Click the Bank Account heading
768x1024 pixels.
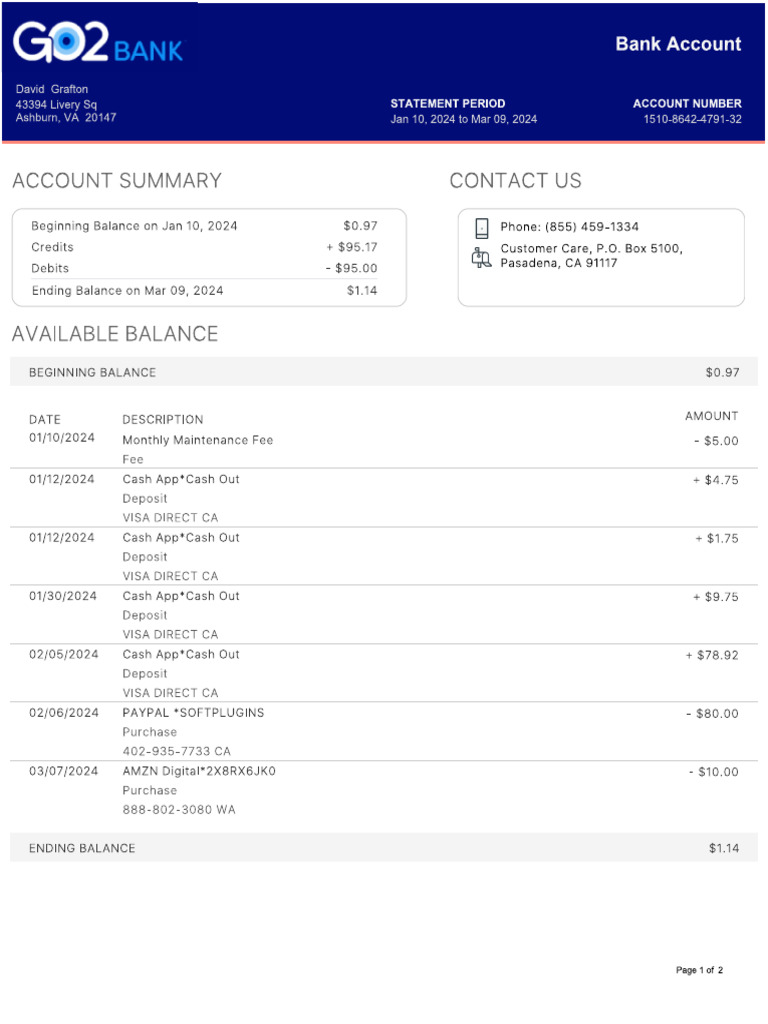pyautogui.click(x=678, y=44)
